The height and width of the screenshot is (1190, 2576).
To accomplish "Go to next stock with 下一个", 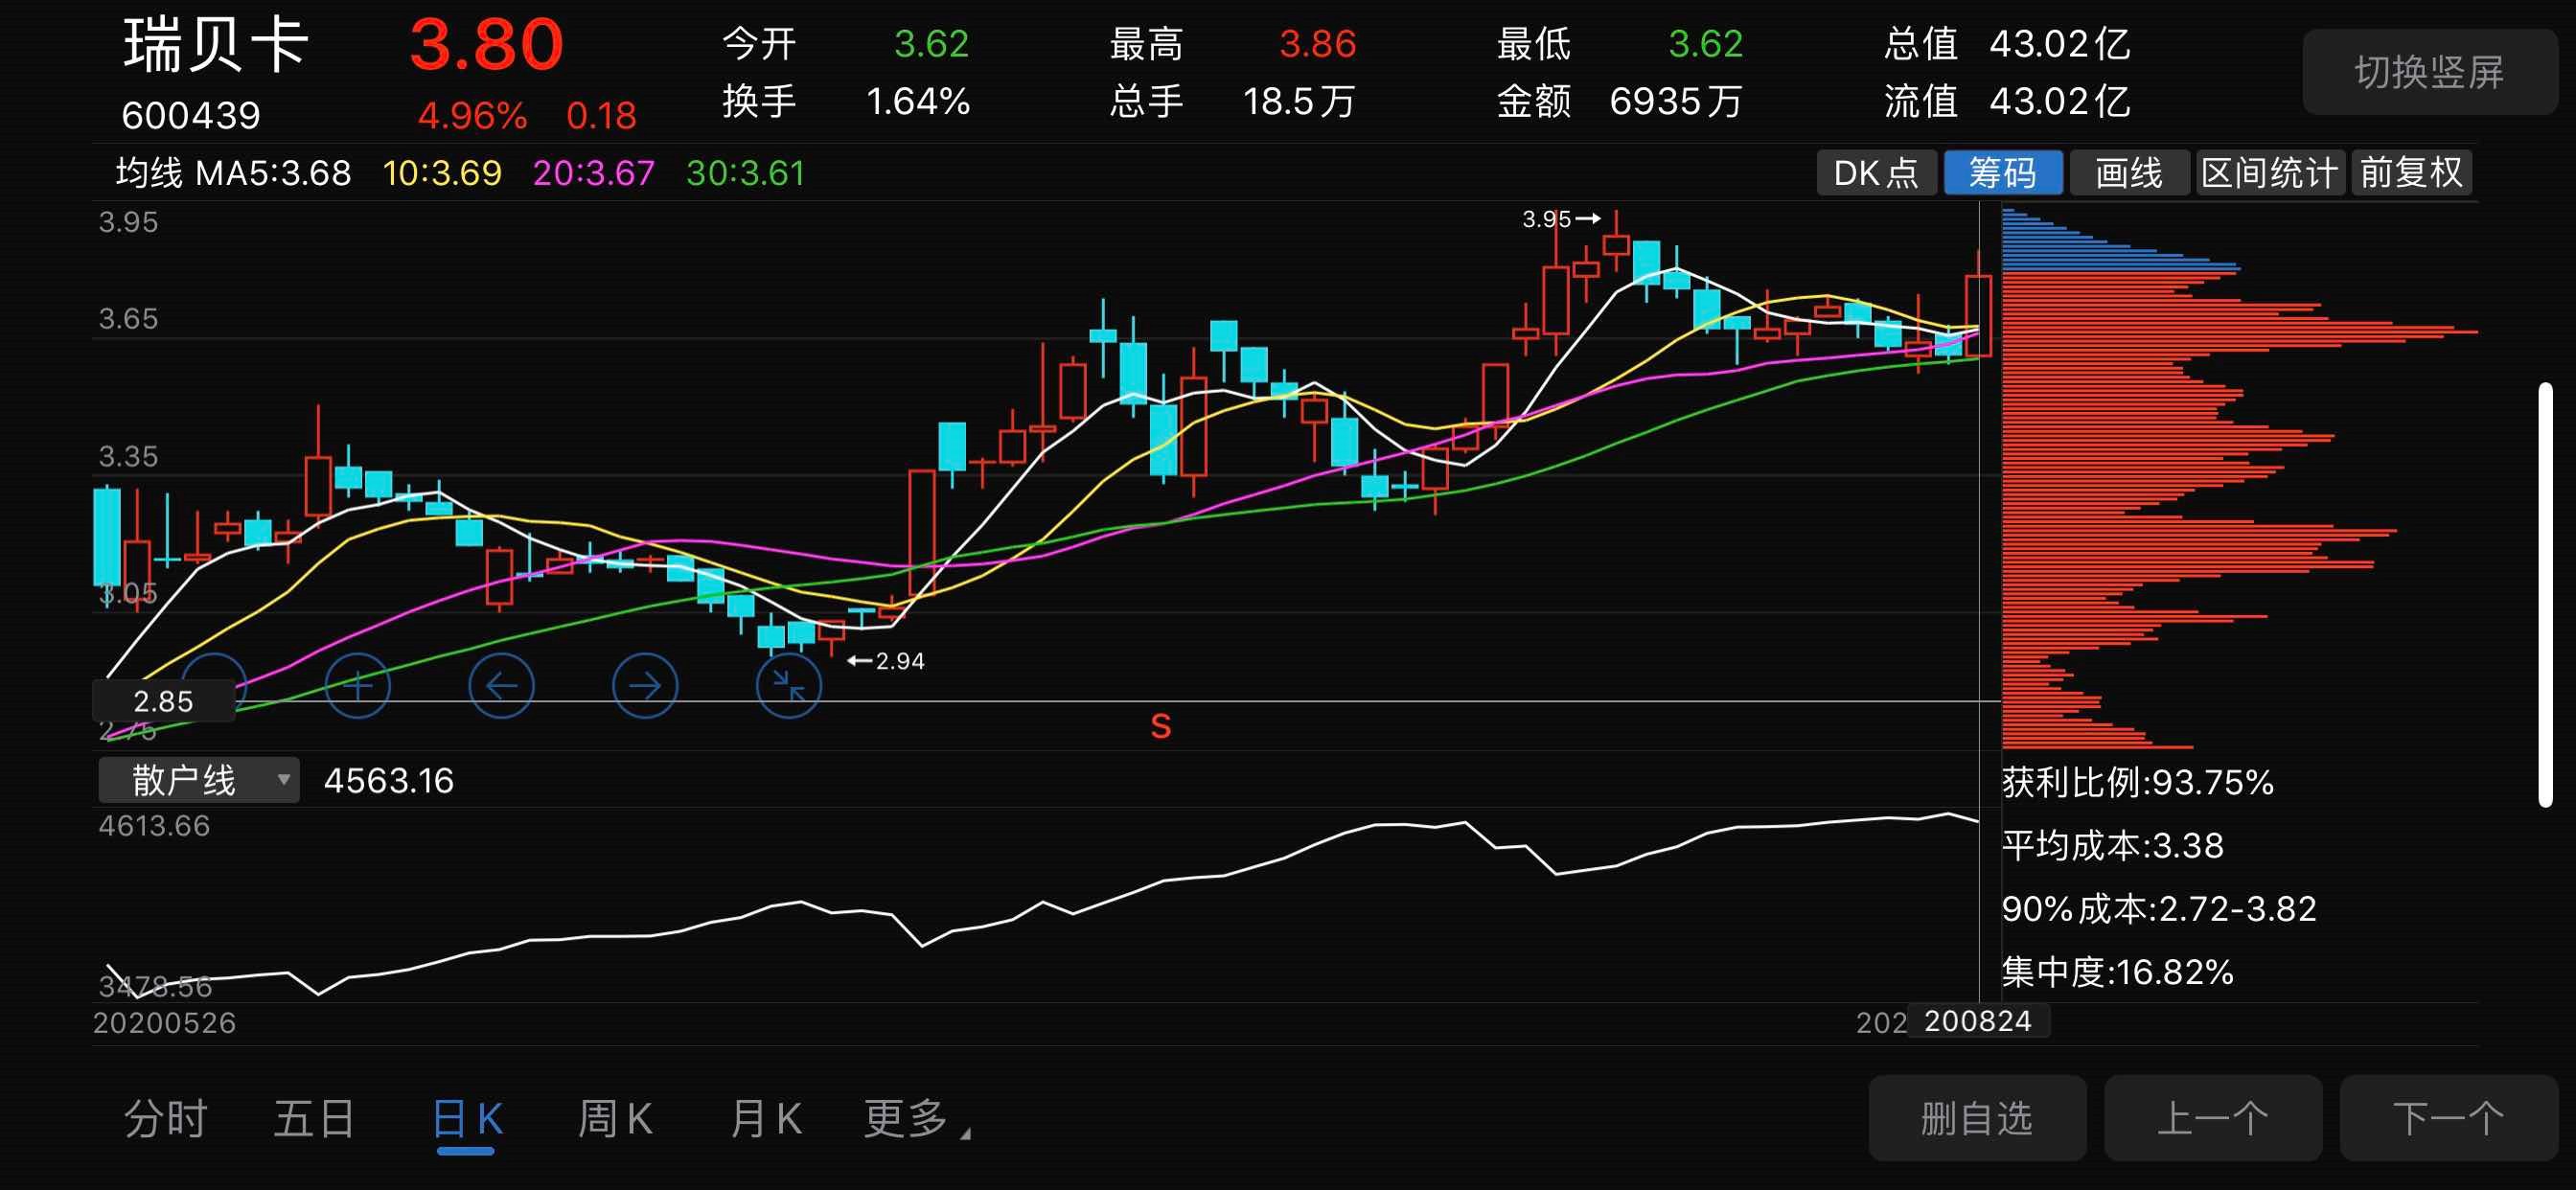I will [x=2448, y=1118].
